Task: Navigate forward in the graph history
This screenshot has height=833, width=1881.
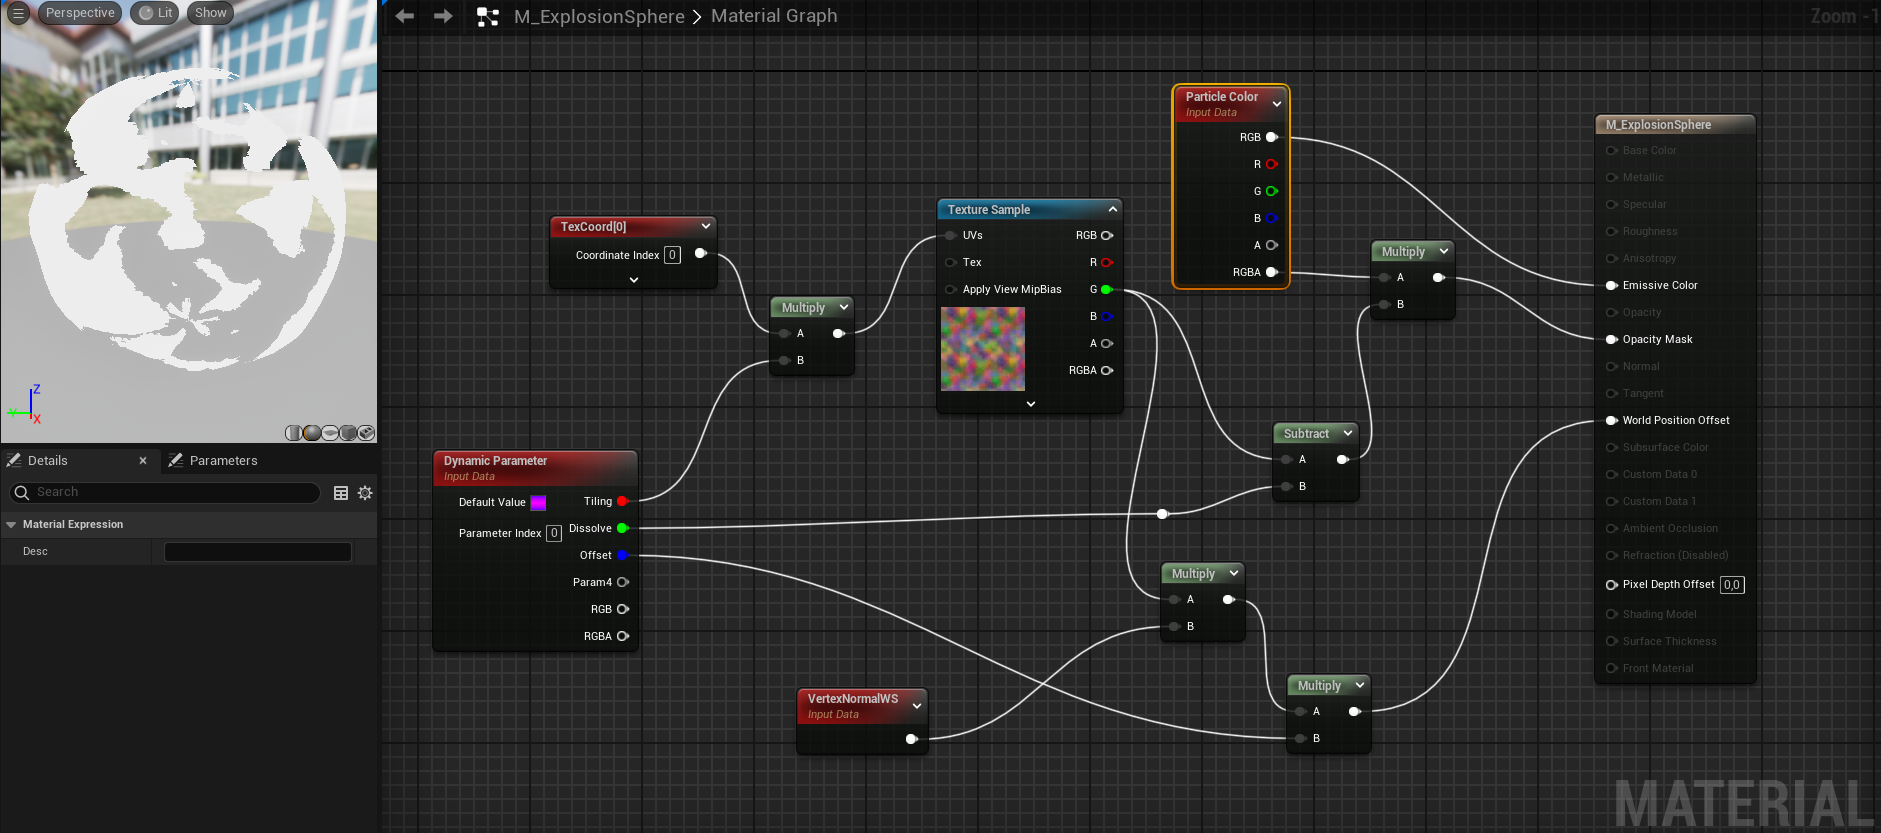Action: click(443, 16)
